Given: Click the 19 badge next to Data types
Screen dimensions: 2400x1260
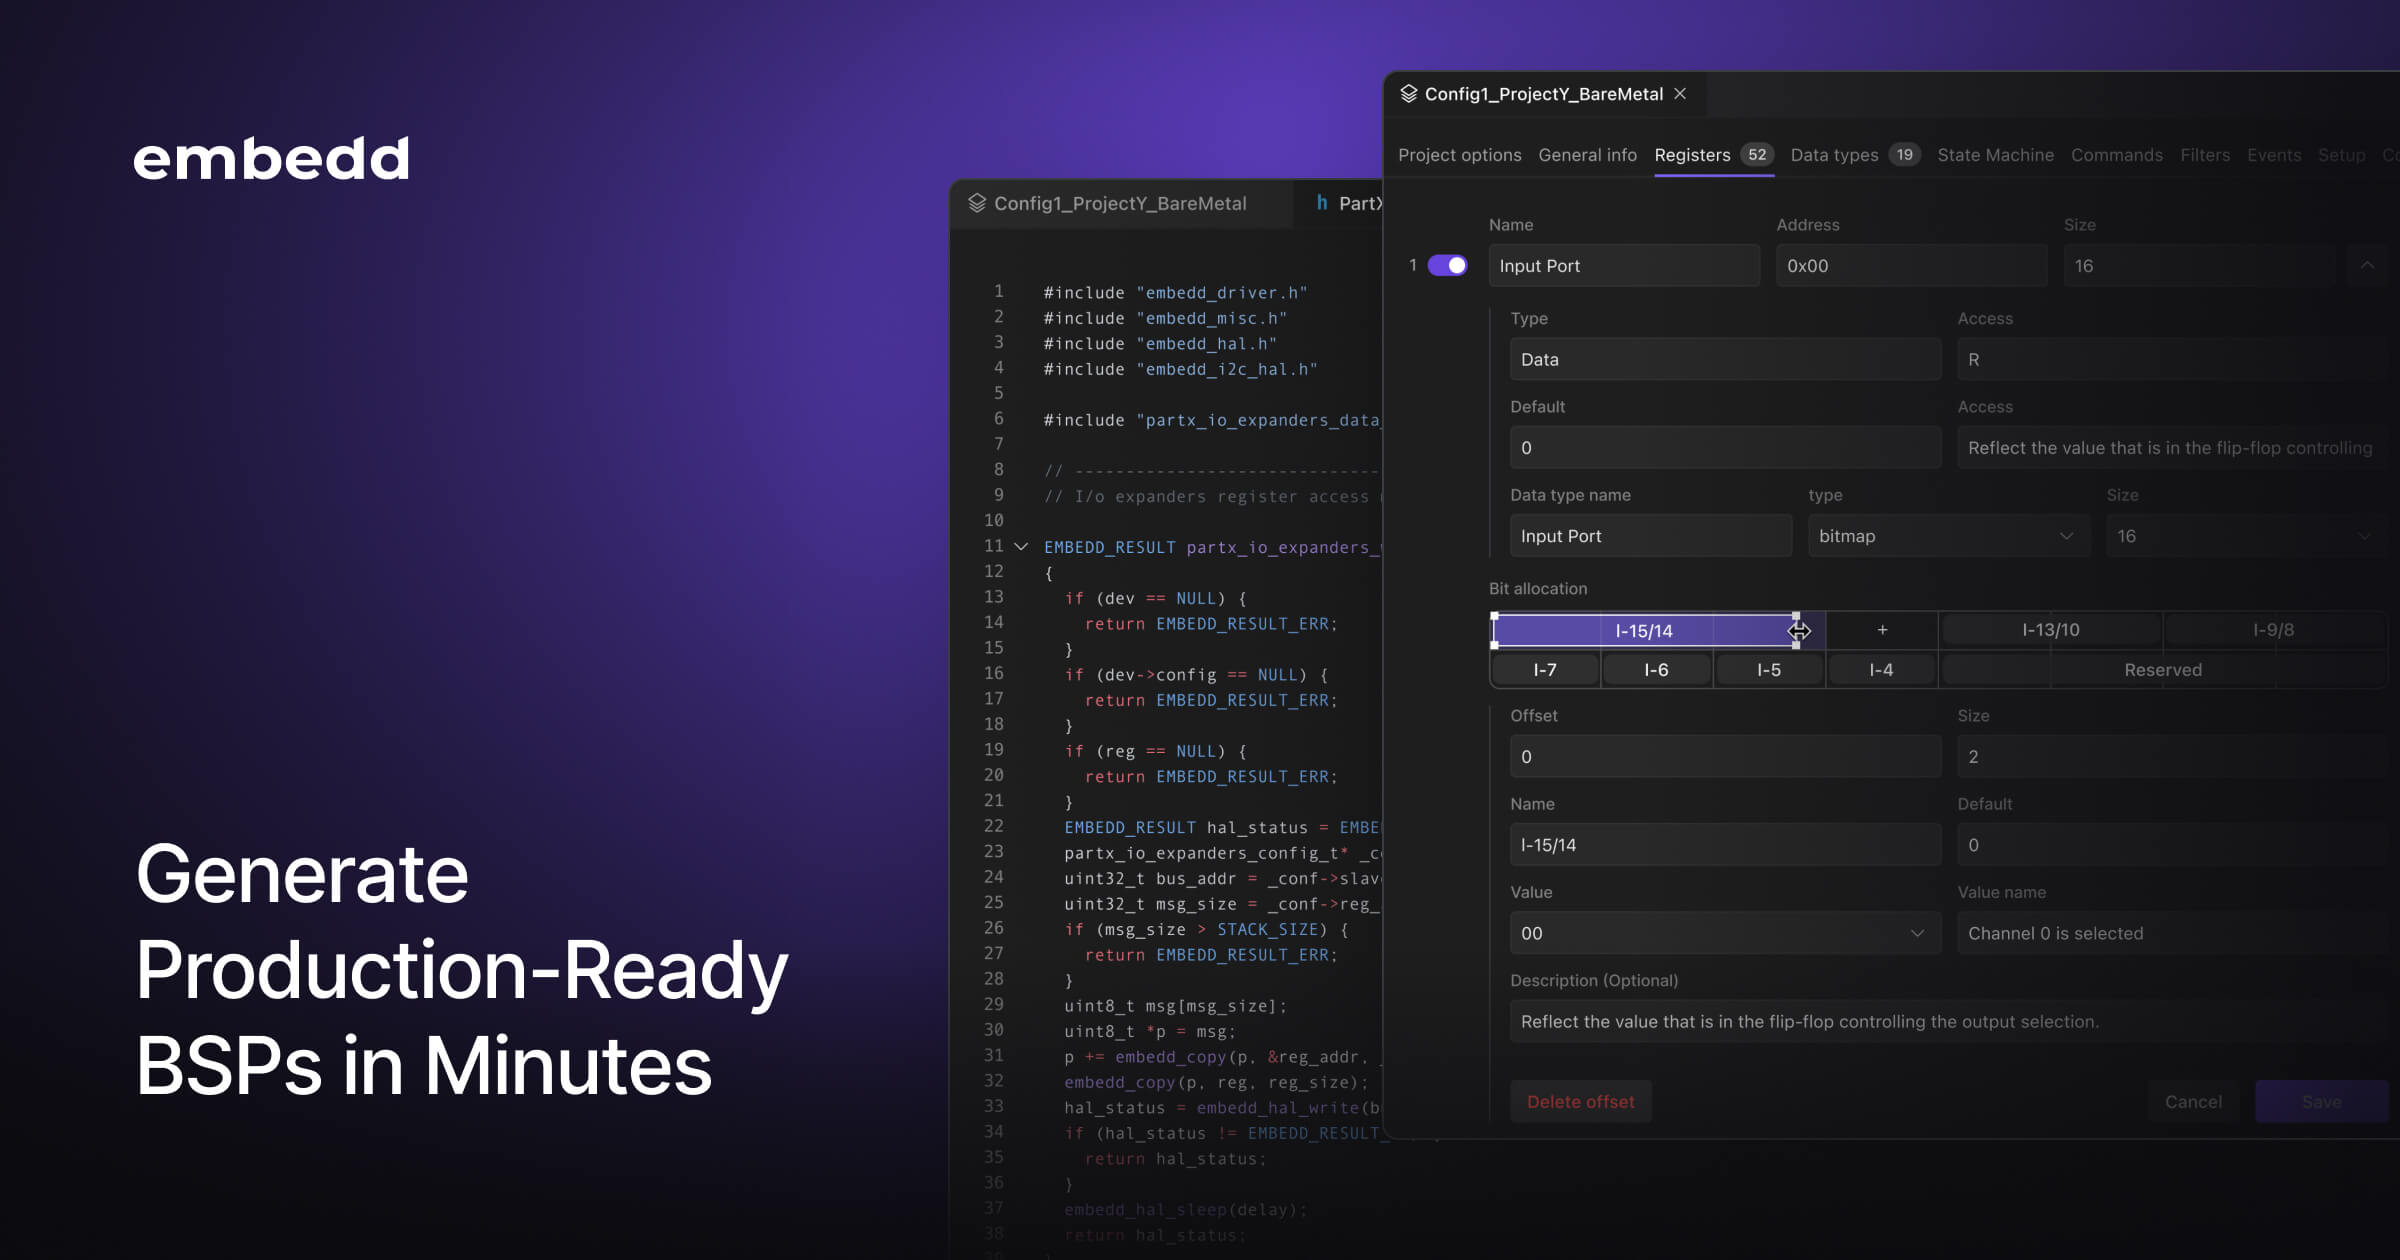Looking at the screenshot, I should pyautogui.click(x=1904, y=155).
